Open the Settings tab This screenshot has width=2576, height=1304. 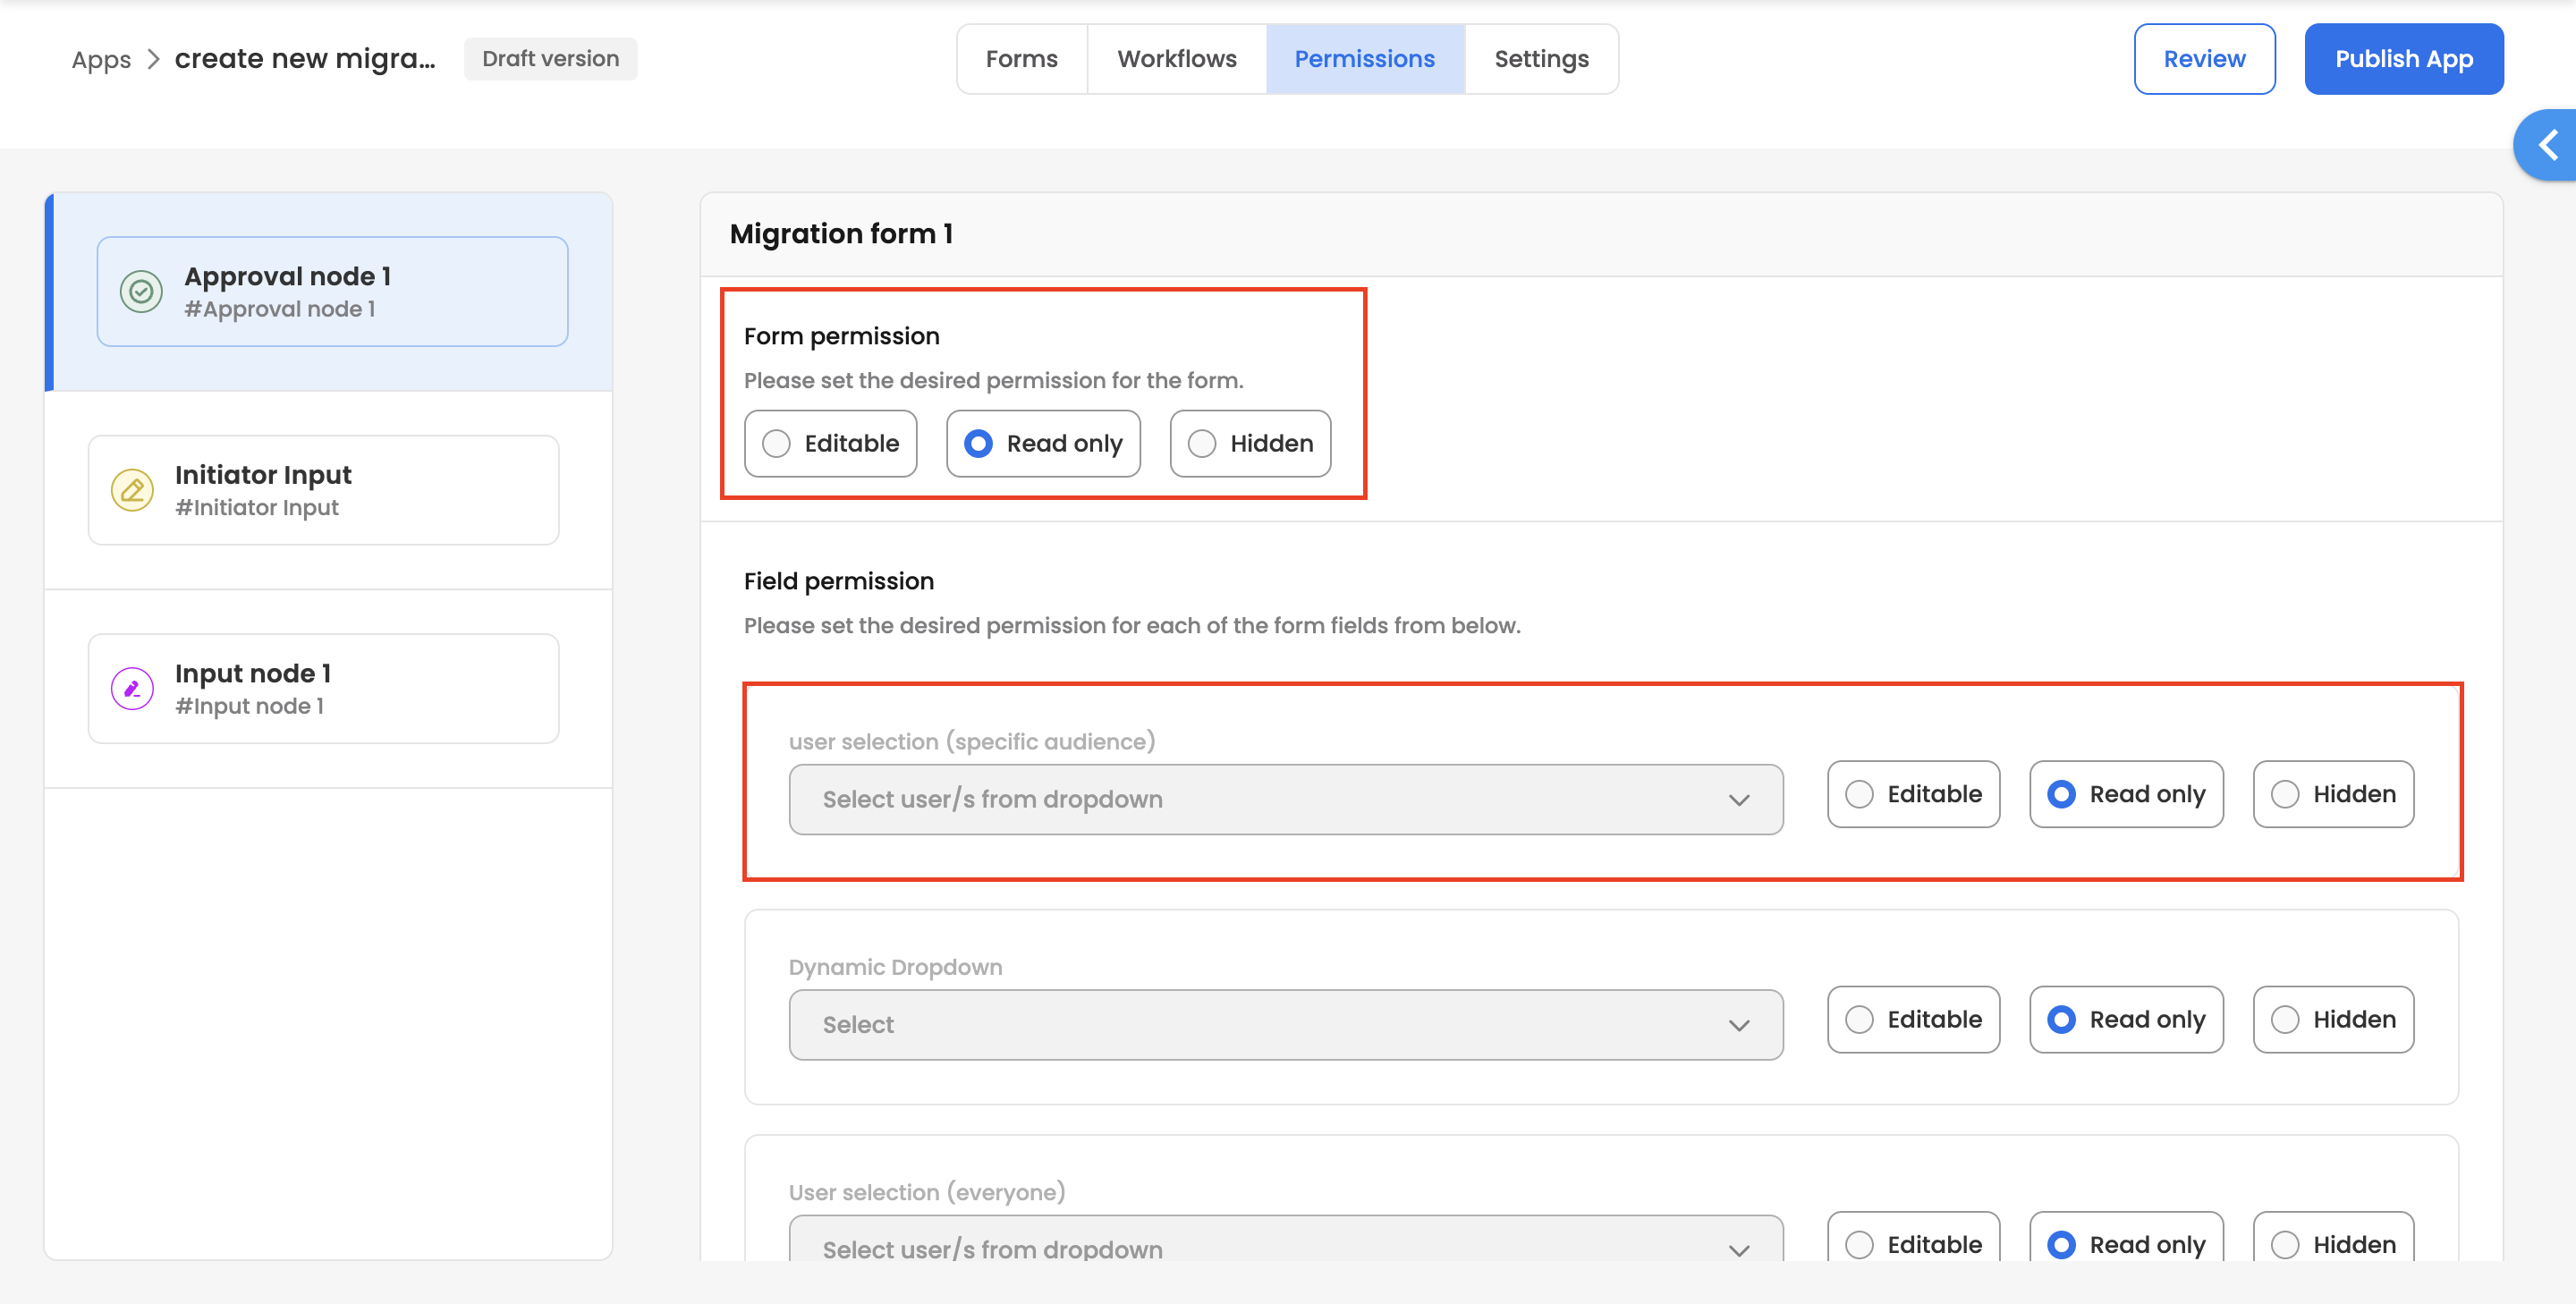point(1540,59)
